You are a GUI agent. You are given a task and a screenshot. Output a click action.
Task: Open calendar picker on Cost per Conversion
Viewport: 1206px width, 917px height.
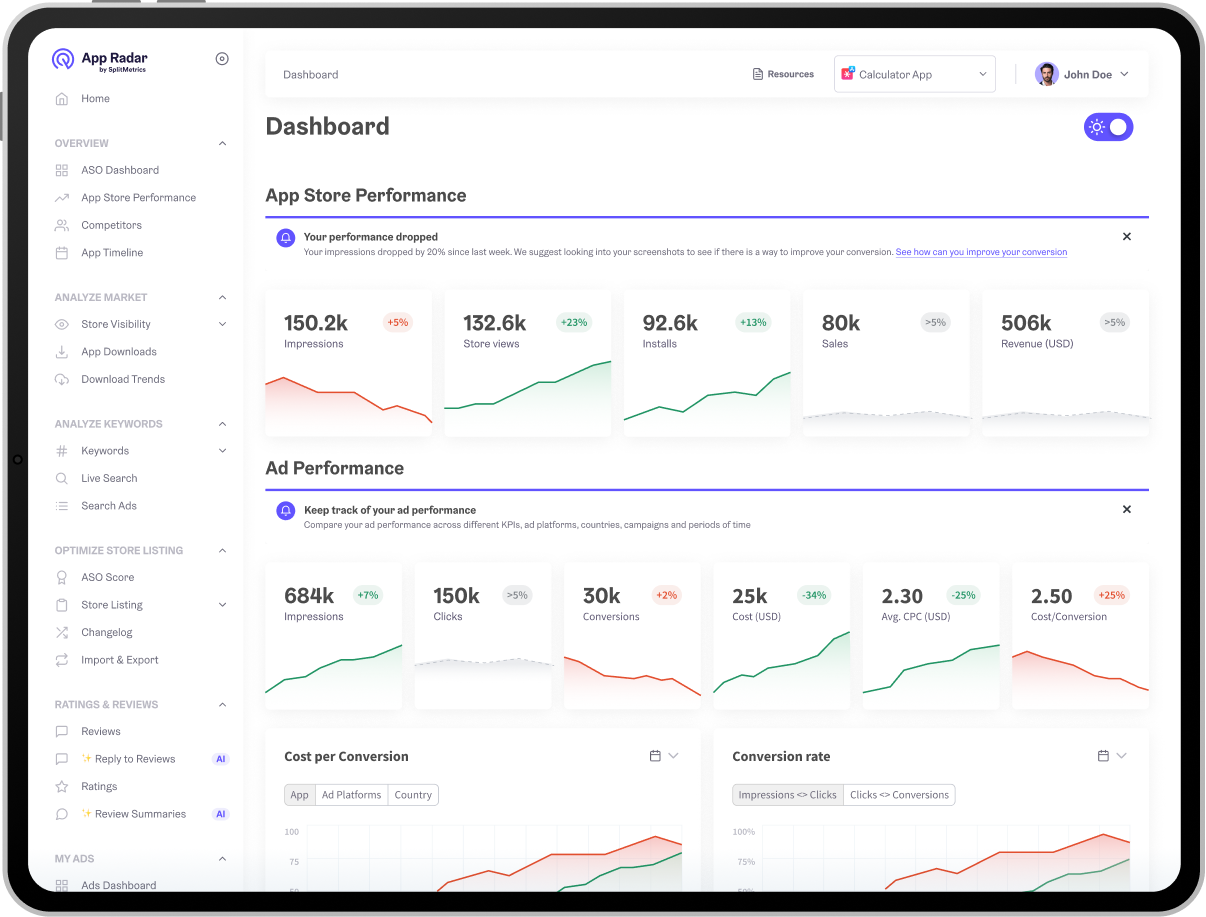(655, 756)
